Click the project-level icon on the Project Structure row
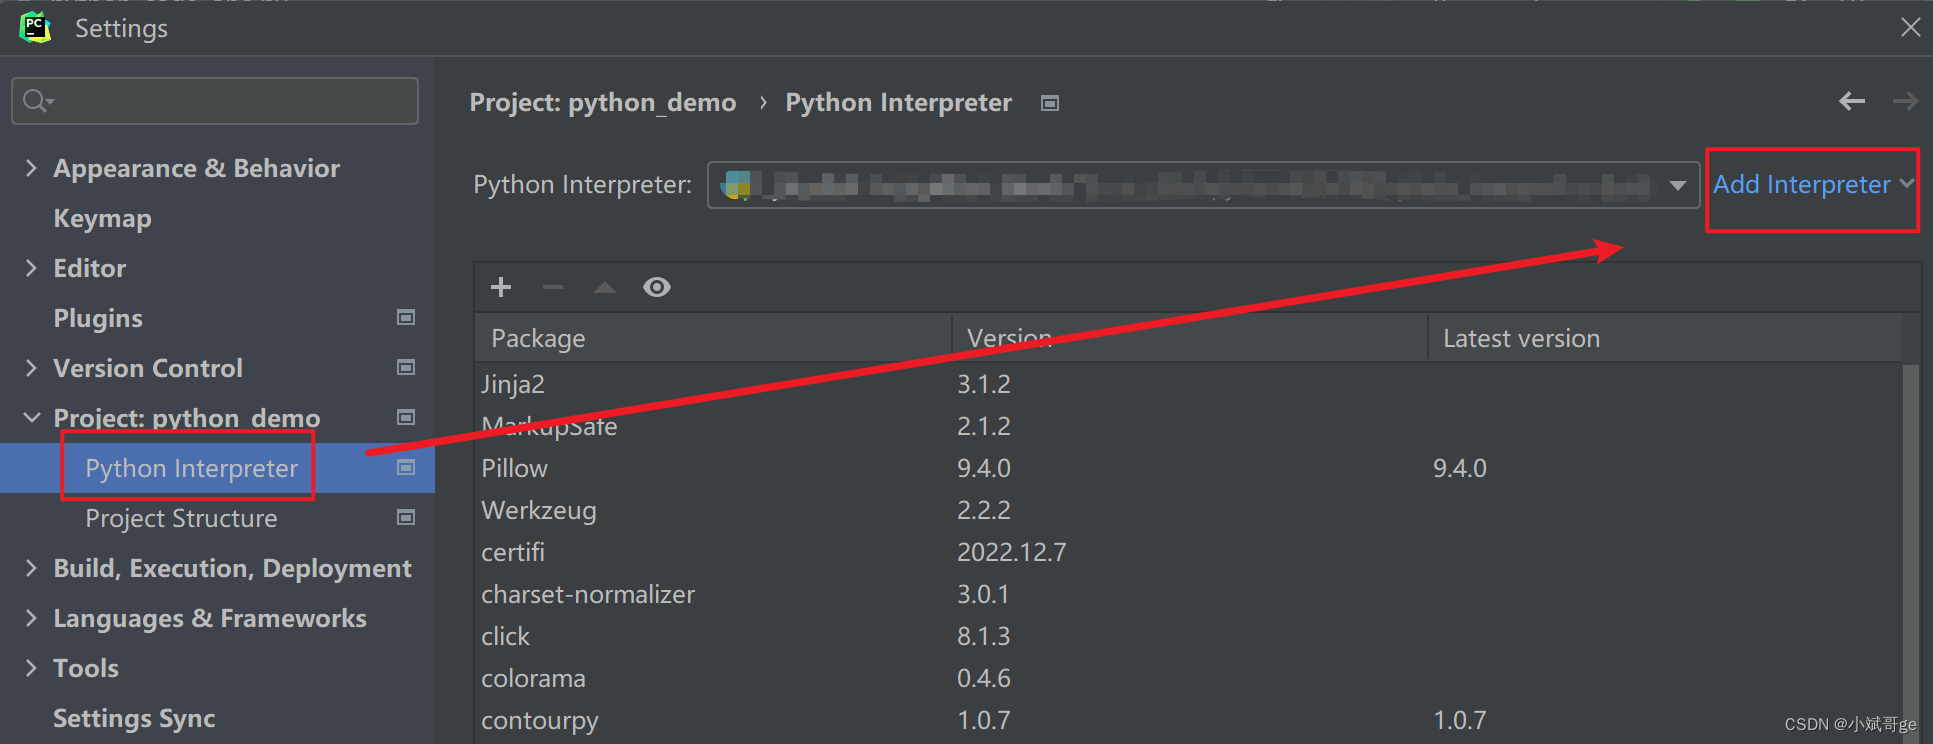Viewport: 1933px width, 744px height. 406,517
